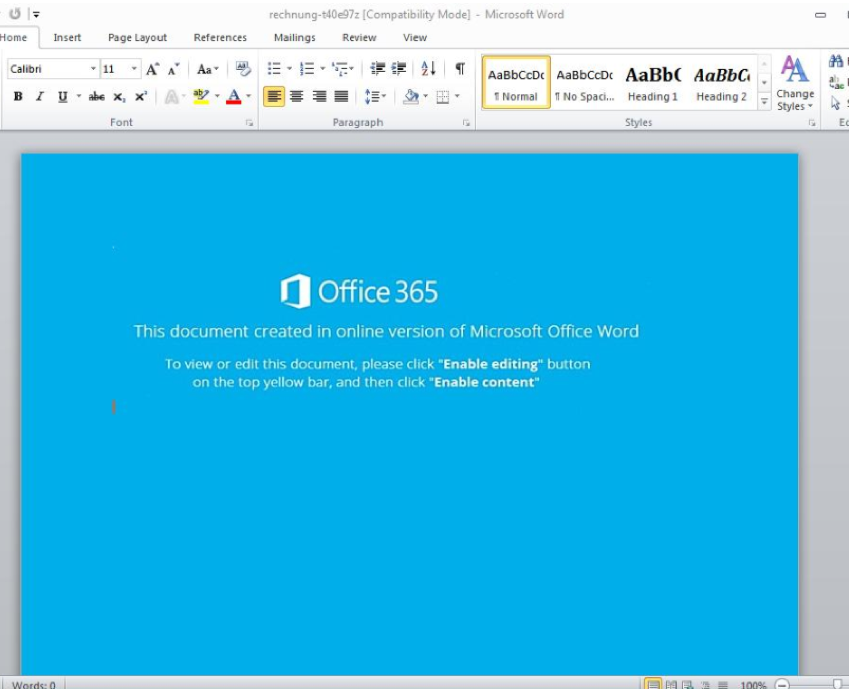Open Line and Paragraph Spacing
The height and width of the screenshot is (689, 849).
[375, 96]
